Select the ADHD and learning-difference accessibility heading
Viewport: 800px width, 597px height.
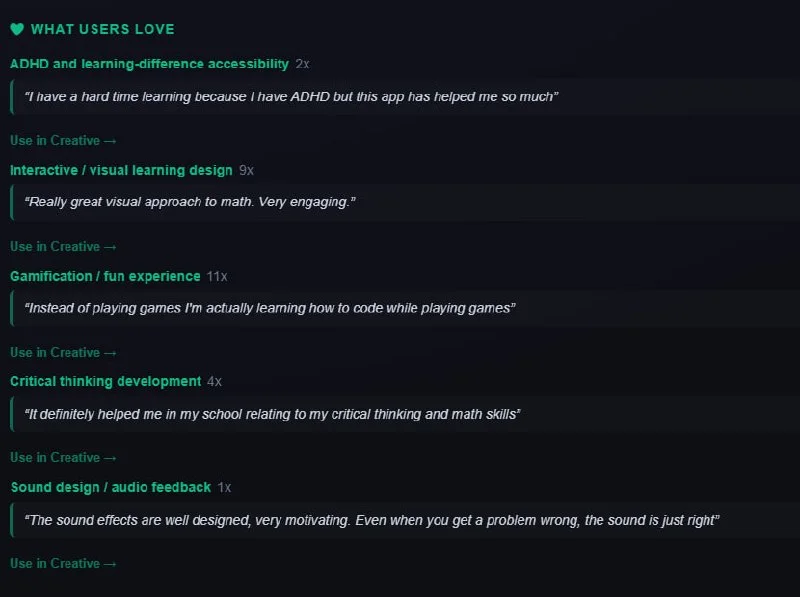click(x=149, y=64)
